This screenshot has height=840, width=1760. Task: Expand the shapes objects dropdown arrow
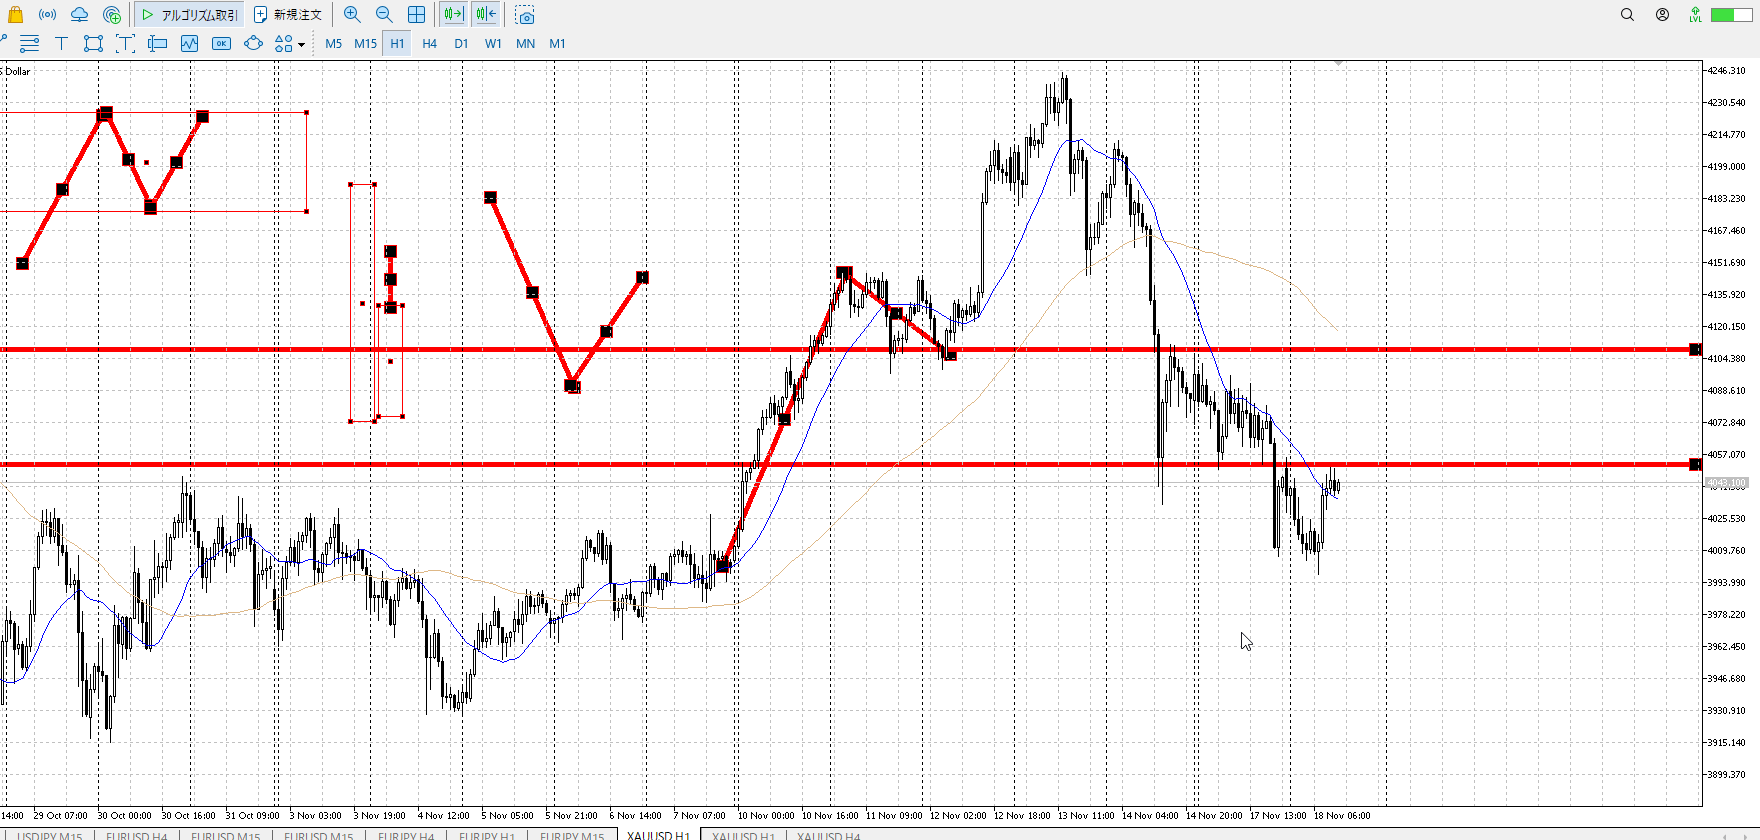pyautogui.click(x=301, y=44)
